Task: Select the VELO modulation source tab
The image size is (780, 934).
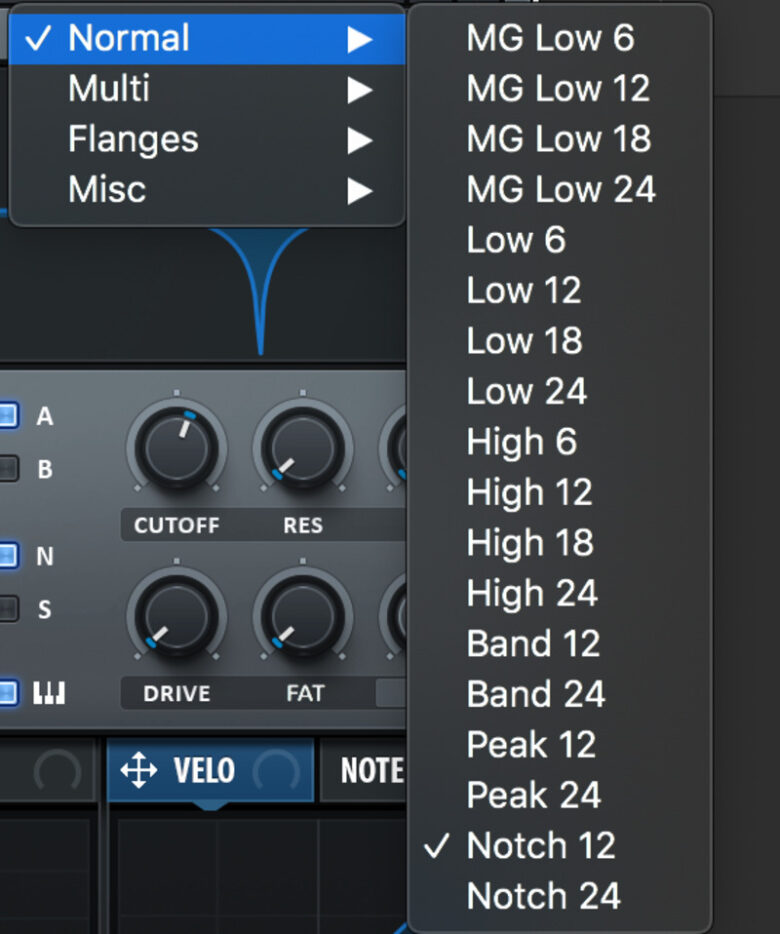Action: click(210, 770)
